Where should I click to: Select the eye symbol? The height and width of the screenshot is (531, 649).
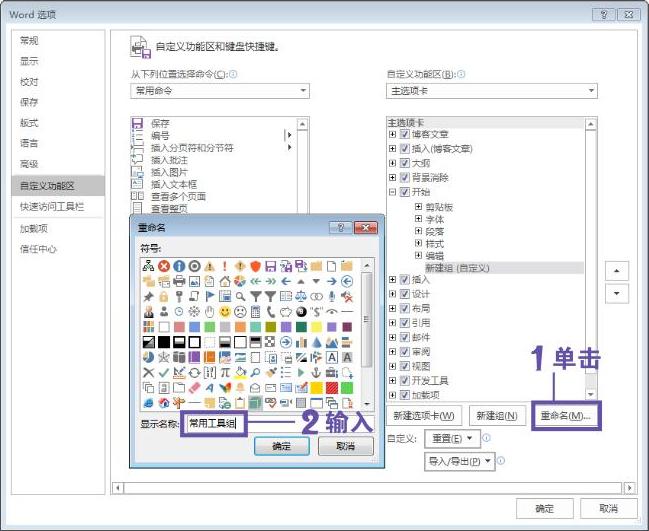point(332,312)
